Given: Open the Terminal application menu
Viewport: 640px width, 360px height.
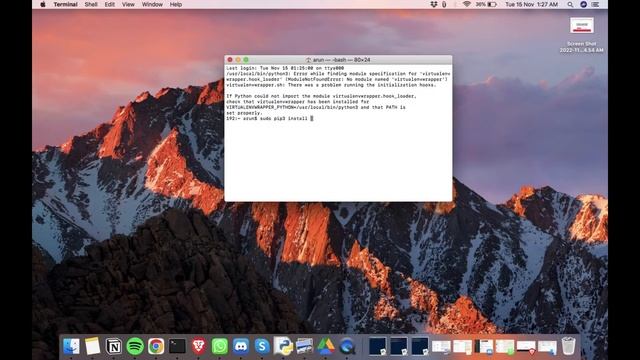Looking at the screenshot, I should point(65,4).
